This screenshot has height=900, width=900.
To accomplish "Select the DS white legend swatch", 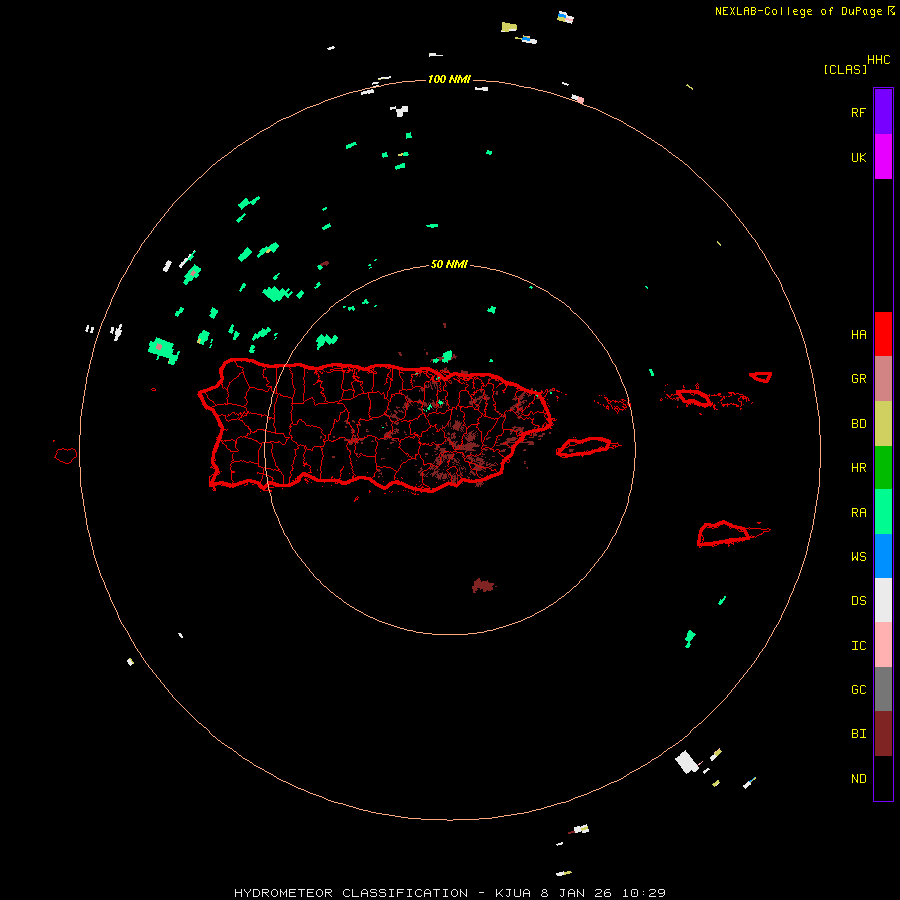I will click(x=883, y=600).
